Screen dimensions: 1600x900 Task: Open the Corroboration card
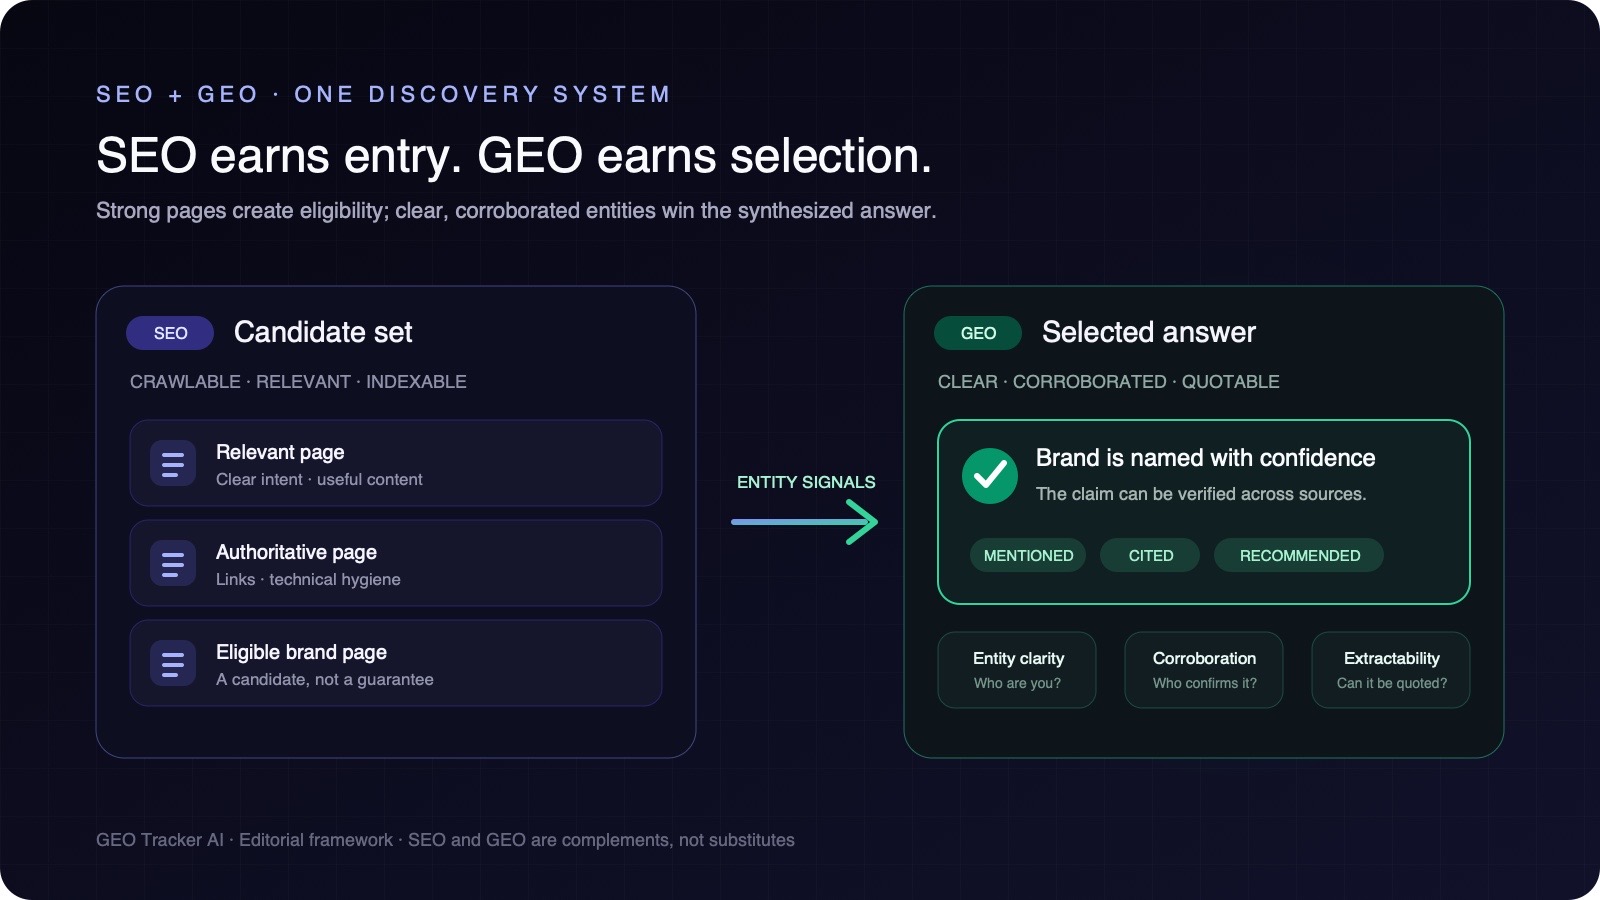click(x=1204, y=670)
